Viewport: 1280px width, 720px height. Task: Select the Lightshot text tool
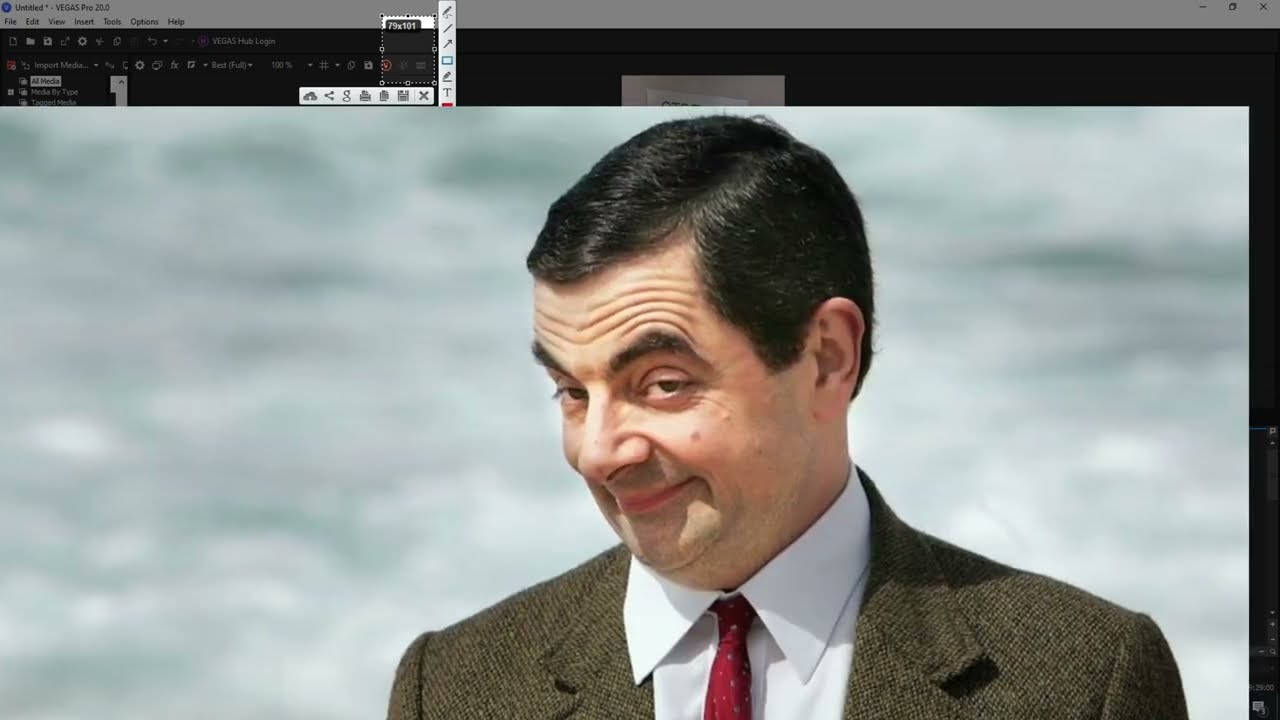point(447,92)
